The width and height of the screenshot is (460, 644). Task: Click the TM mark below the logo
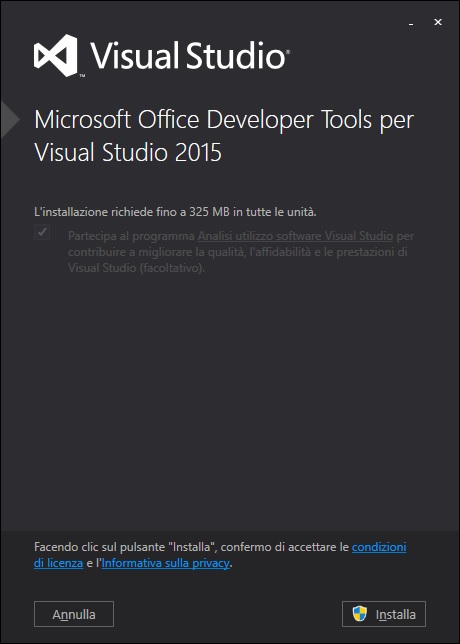pyautogui.click(x=82, y=76)
